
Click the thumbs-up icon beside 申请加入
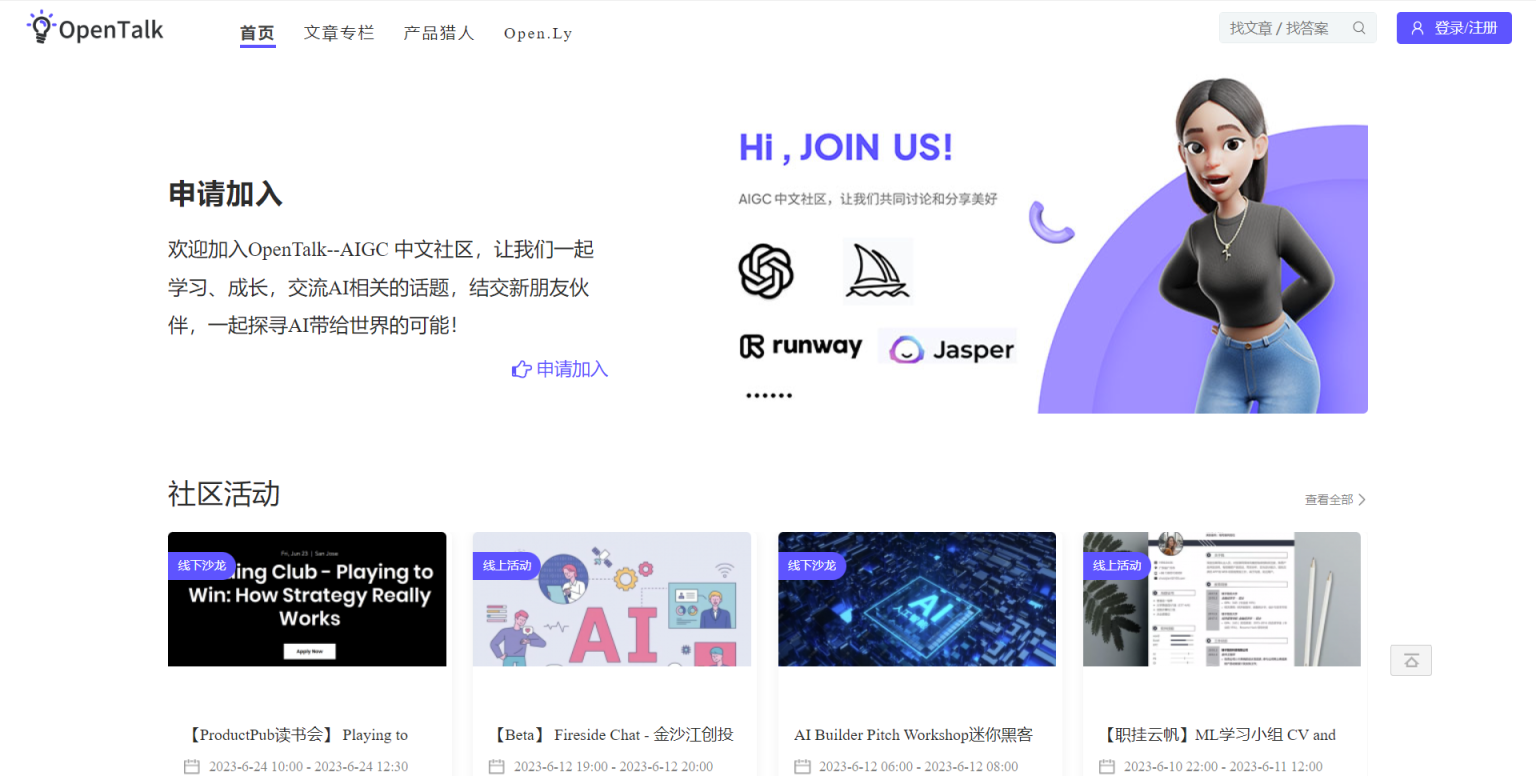pyautogui.click(x=521, y=370)
